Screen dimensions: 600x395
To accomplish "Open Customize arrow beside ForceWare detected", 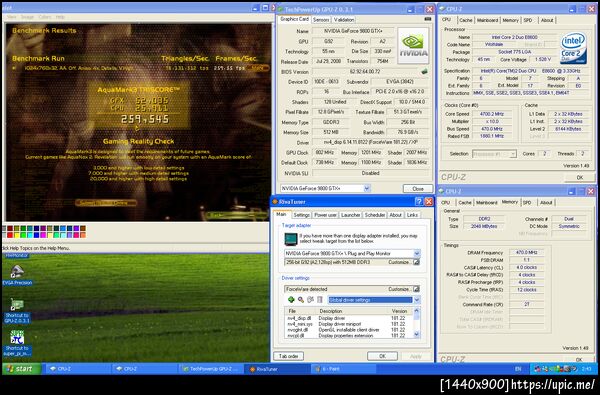I will coord(416,289).
